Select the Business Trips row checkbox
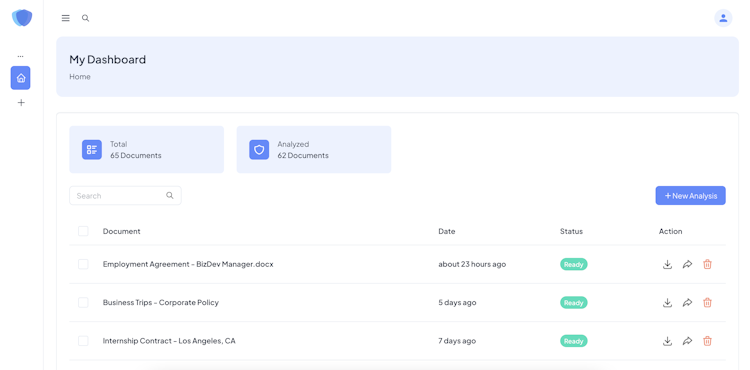This screenshot has width=750, height=370. click(83, 303)
